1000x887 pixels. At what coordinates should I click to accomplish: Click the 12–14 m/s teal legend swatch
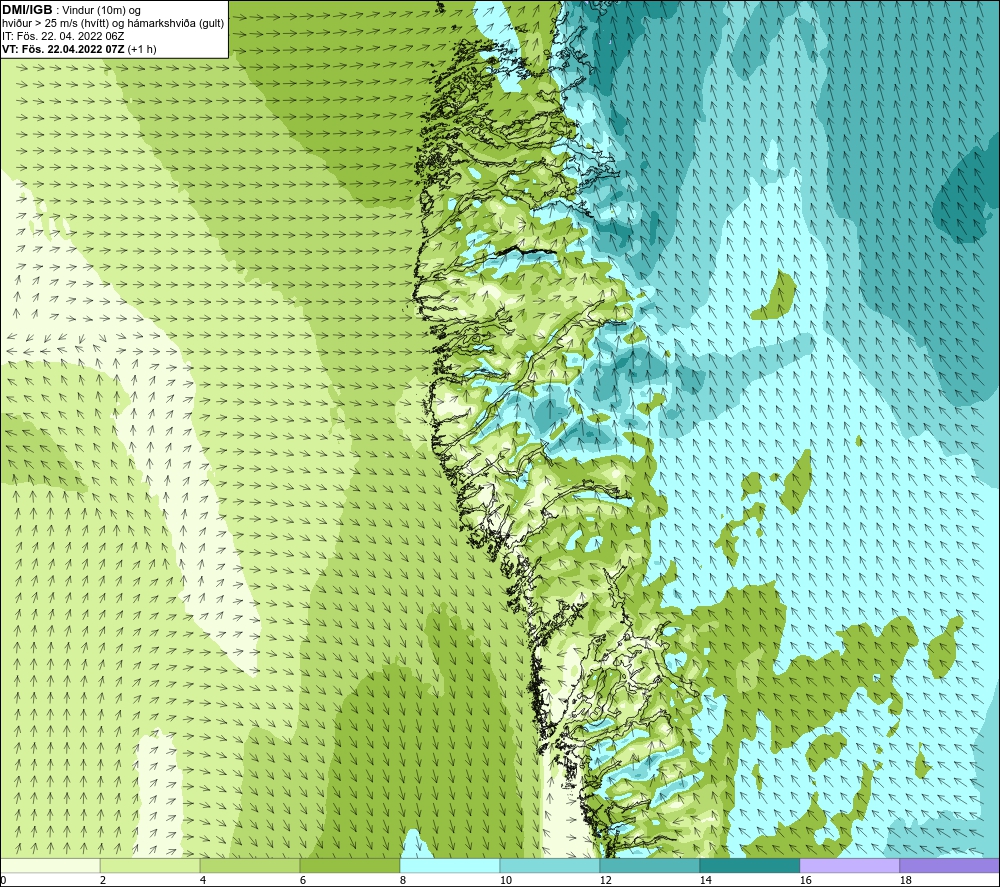click(x=650, y=865)
